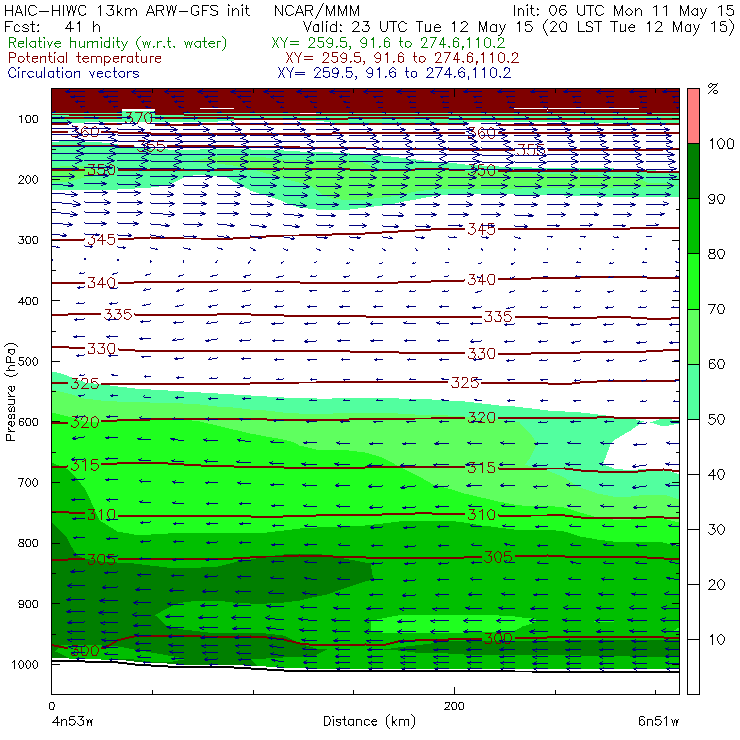
Task: Click the 100 pressure axis tick label
Action: click(28, 119)
